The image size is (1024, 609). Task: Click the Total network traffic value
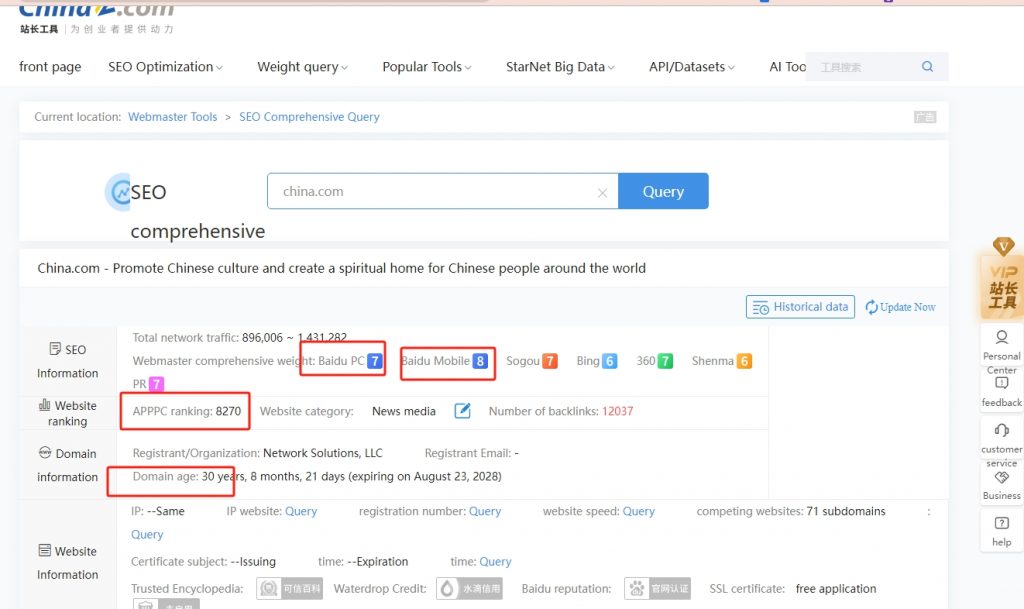[295, 337]
